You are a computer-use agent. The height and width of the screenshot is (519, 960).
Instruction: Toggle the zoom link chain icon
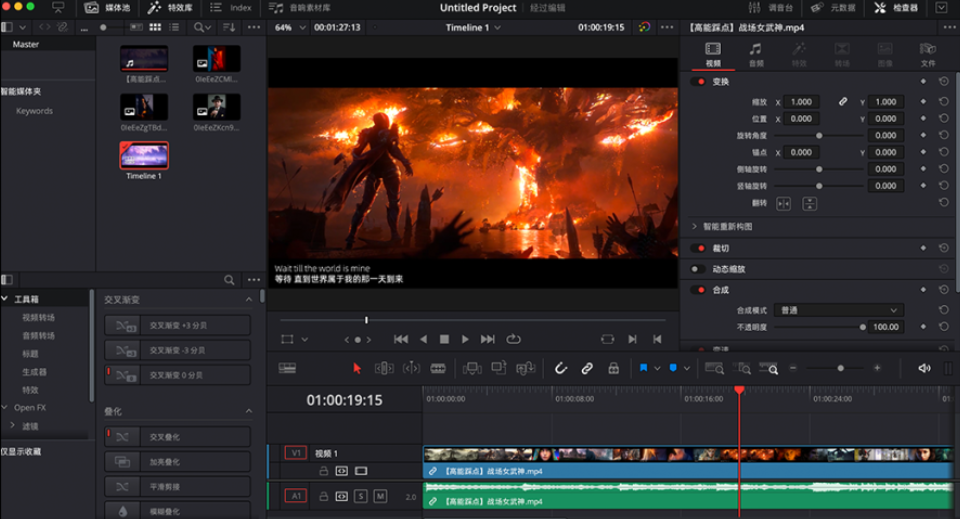(842, 102)
